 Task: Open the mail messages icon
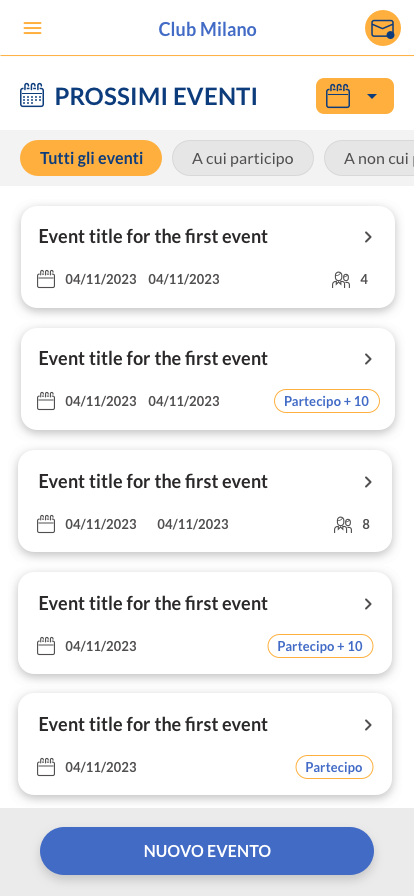[x=383, y=28]
